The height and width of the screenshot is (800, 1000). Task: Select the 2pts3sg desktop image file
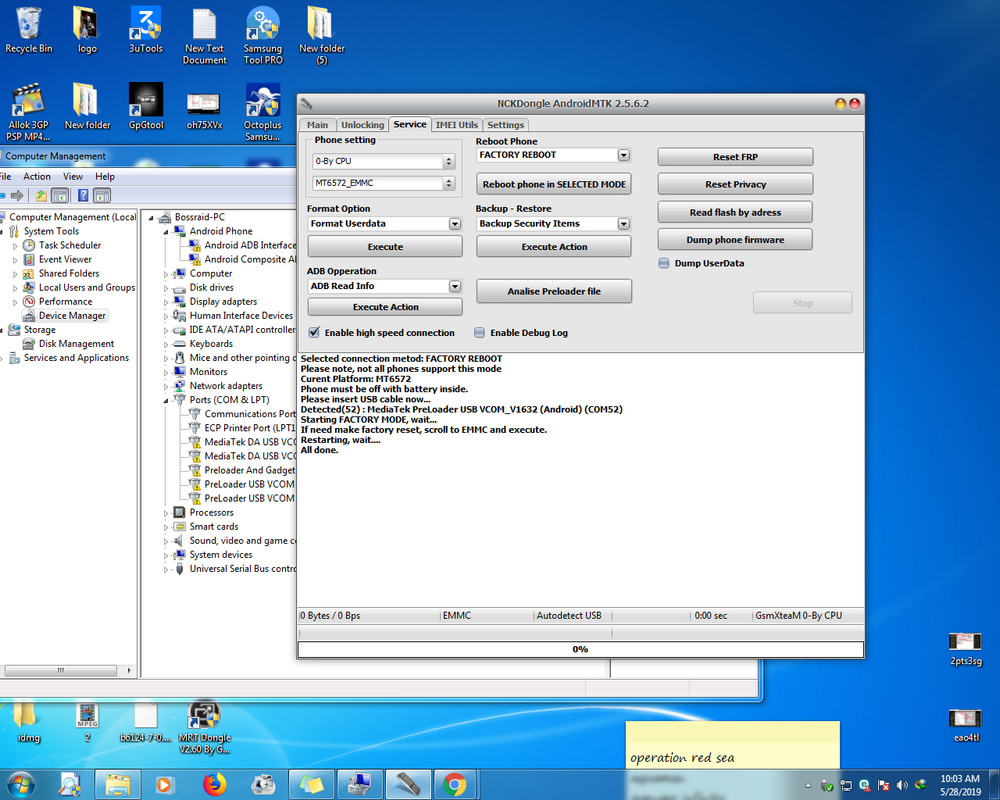click(x=966, y=649)
